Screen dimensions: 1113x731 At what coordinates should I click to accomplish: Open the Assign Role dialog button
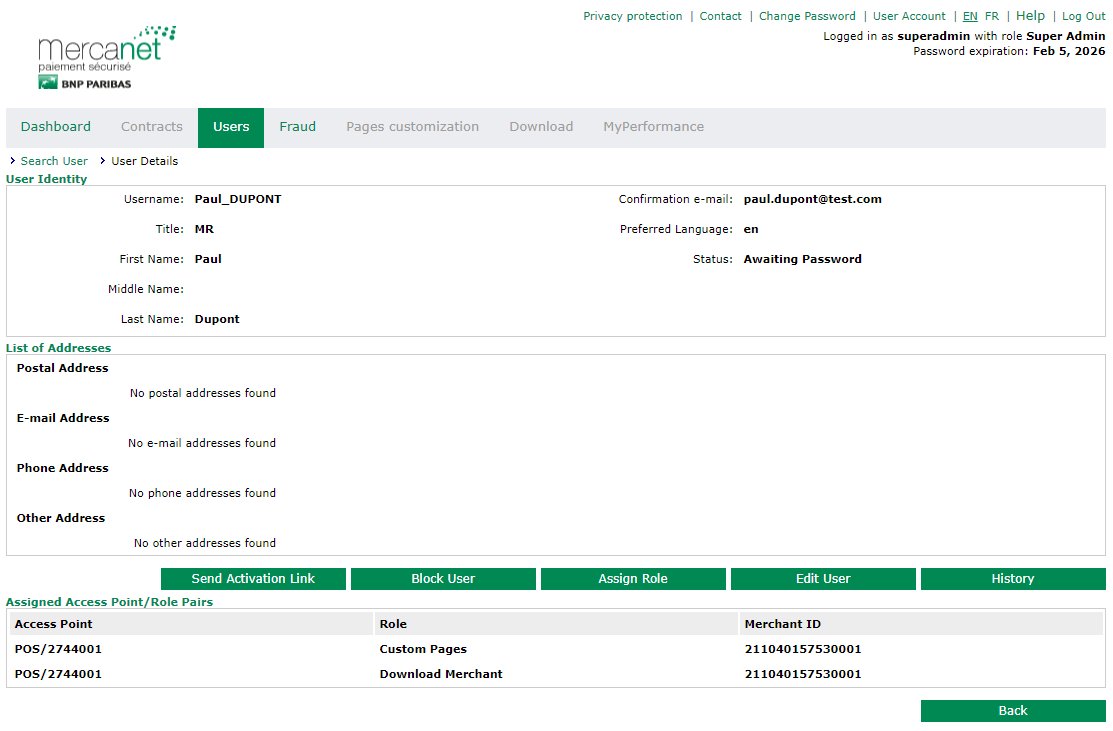pyautogui.click(x=633, y=579)
